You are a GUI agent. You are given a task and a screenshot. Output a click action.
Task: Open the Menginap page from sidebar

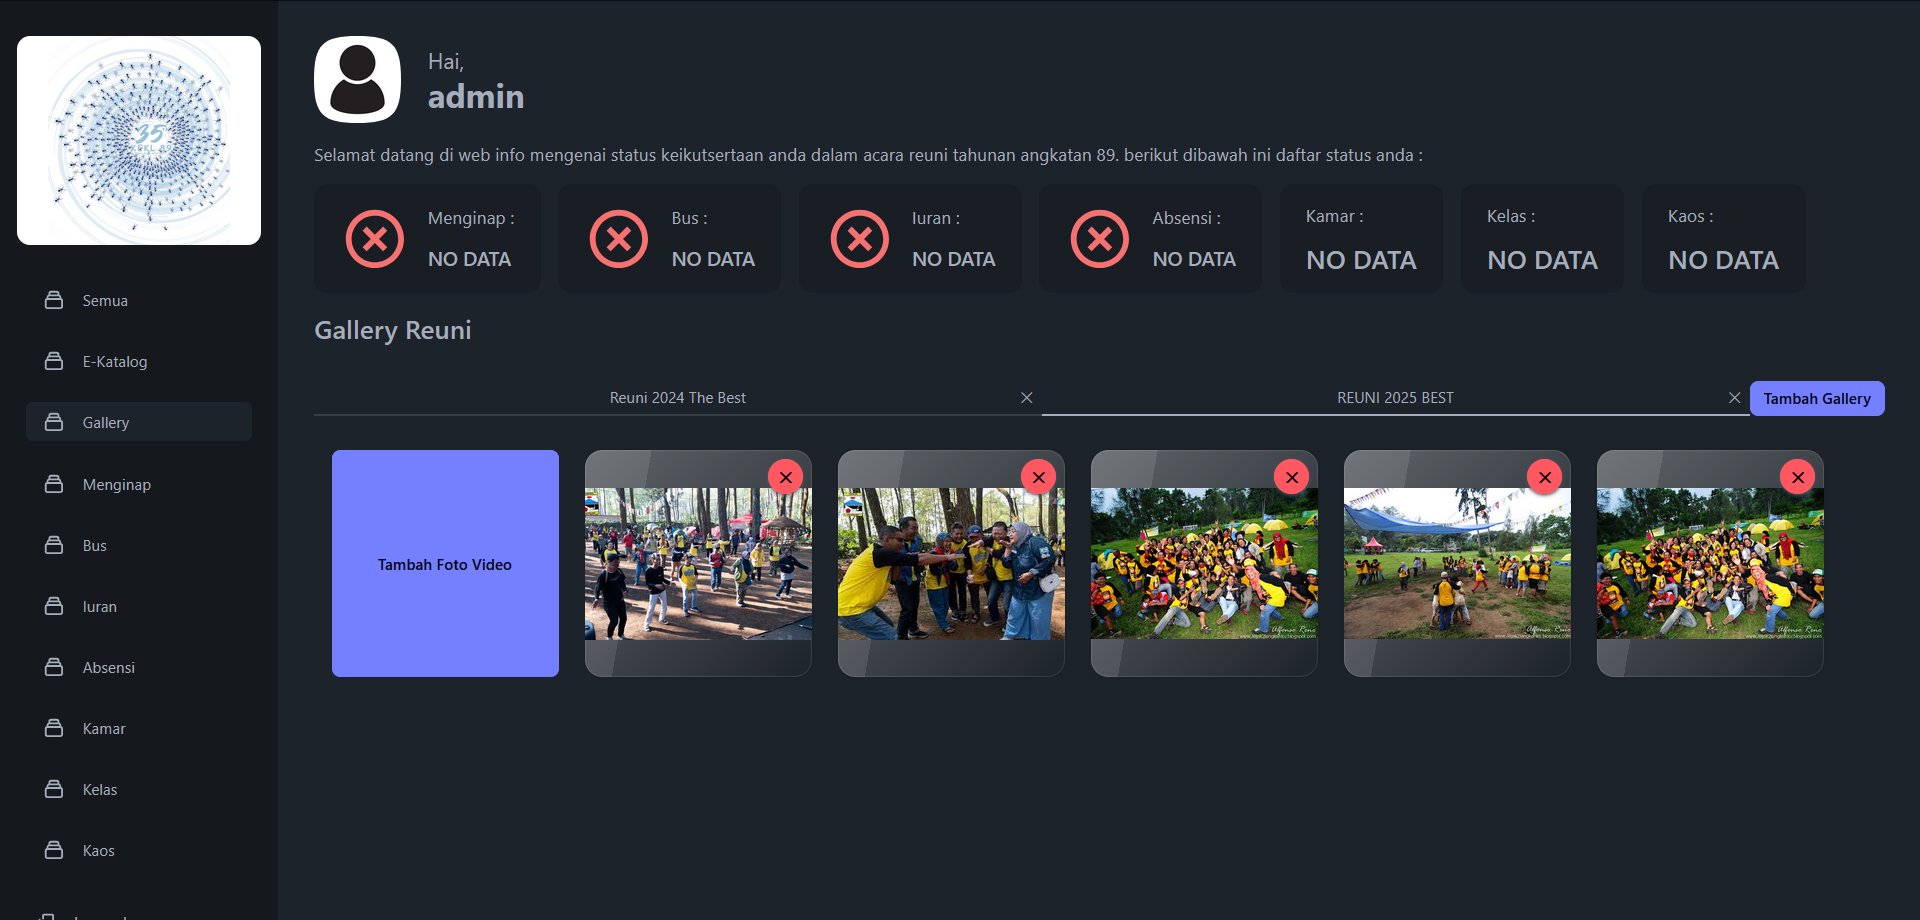[x=116, y=485]
